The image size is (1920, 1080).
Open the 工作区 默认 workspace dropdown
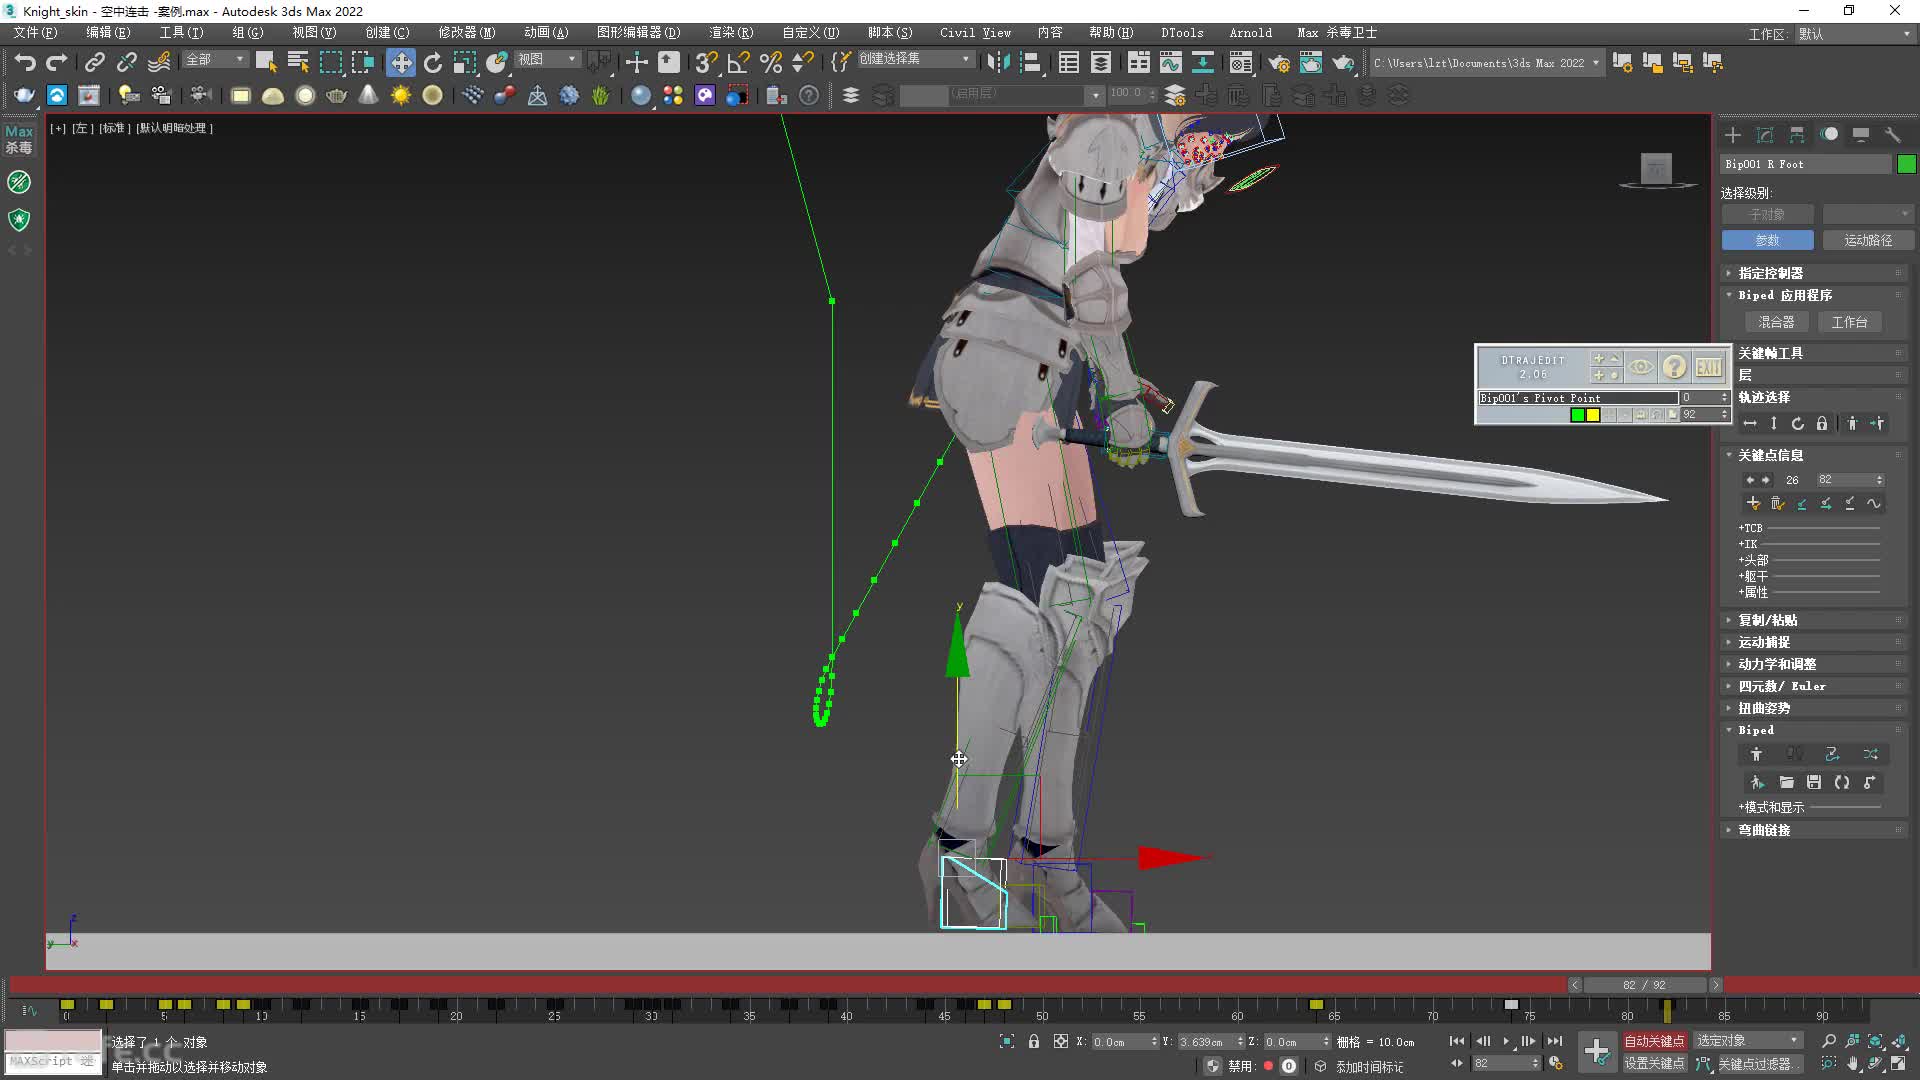point(1854,34)
